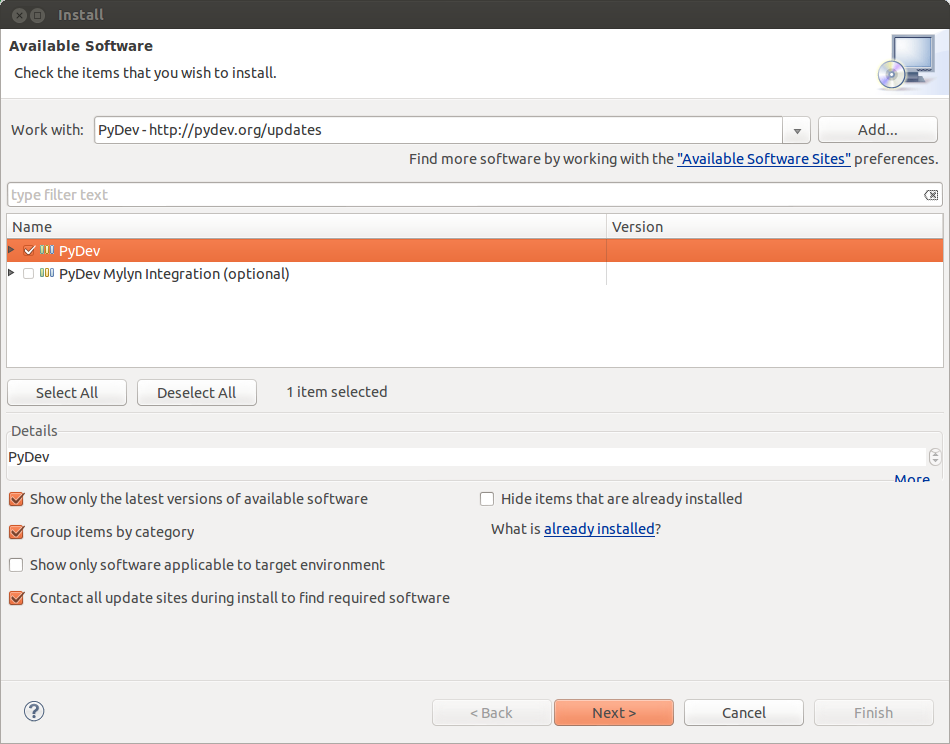Click the PyDev category icon
This screenshot has height=744, width=950.
point(47,250)
